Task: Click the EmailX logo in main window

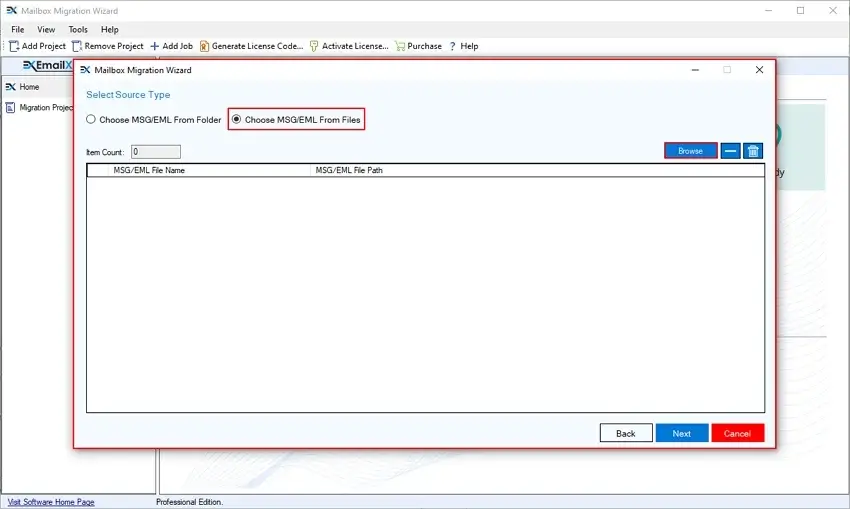Action: [48, 66]
